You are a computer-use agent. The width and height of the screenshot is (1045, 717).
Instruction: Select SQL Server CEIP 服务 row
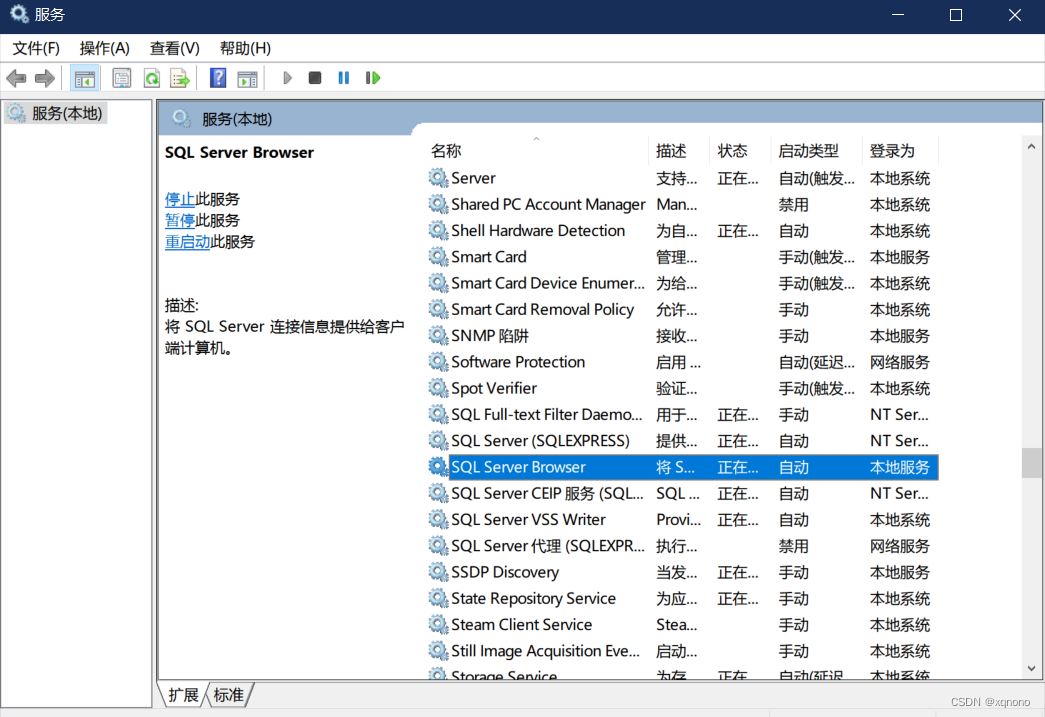tap(547, 493)
